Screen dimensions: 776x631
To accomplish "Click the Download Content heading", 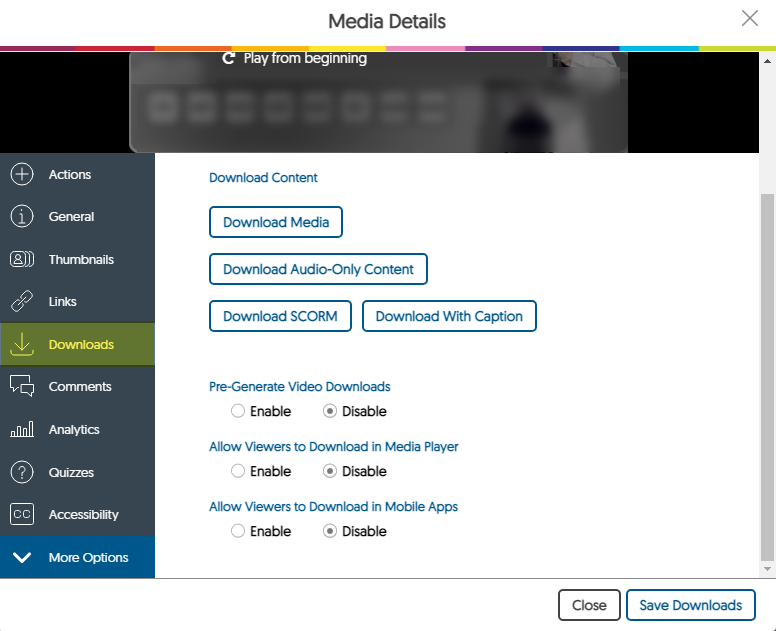I will pos(263,178).
